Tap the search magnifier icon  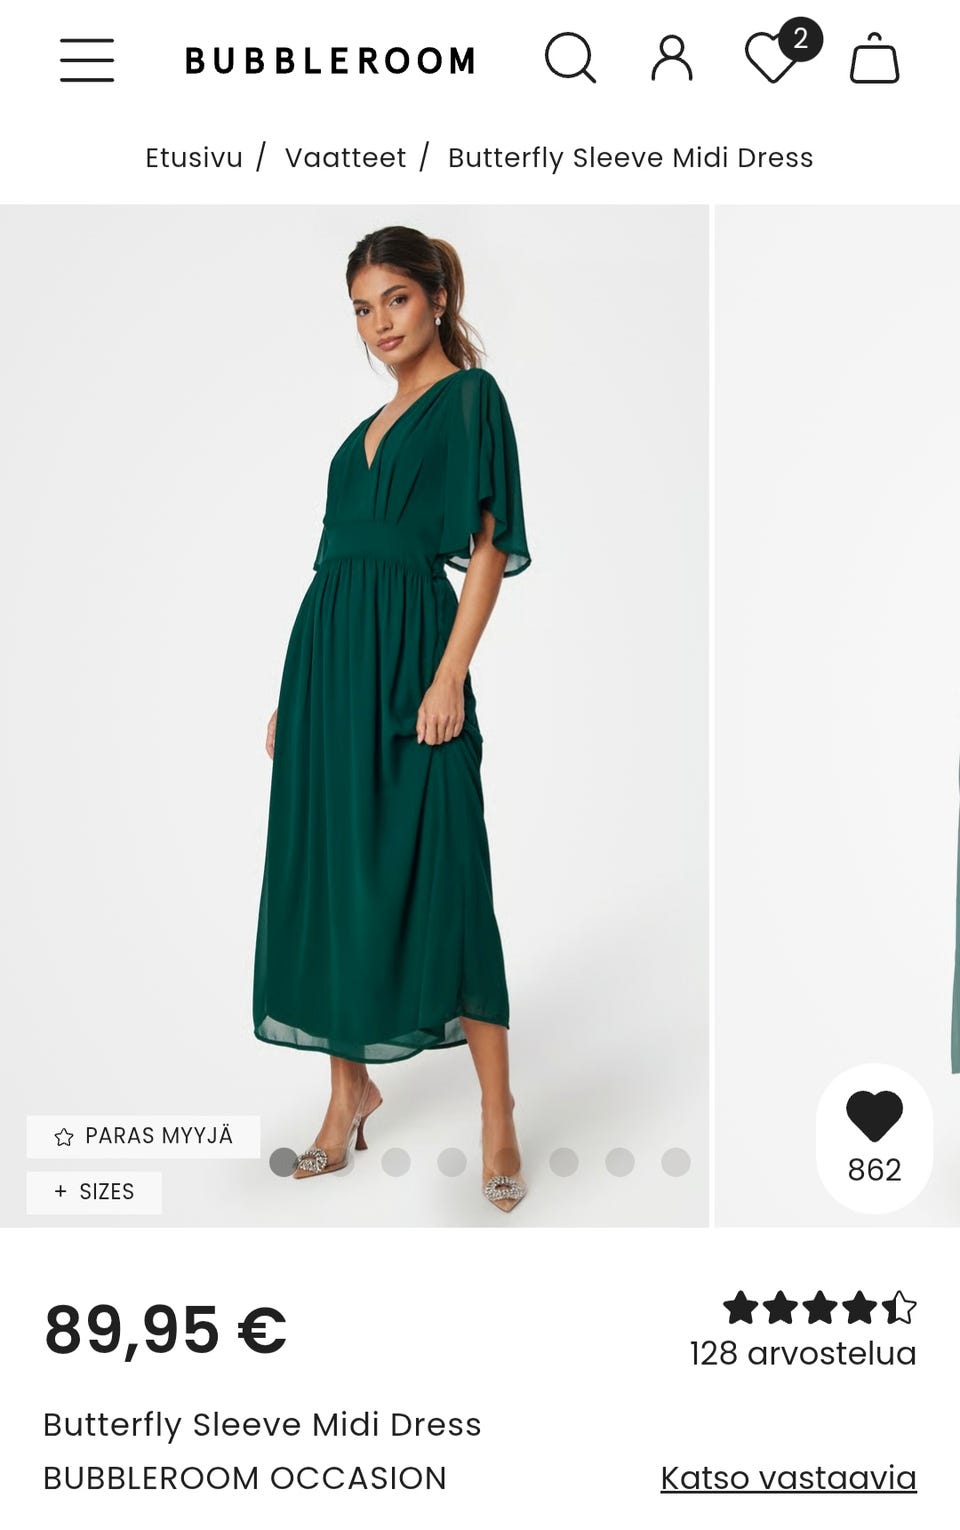click(x=570, y=58)
